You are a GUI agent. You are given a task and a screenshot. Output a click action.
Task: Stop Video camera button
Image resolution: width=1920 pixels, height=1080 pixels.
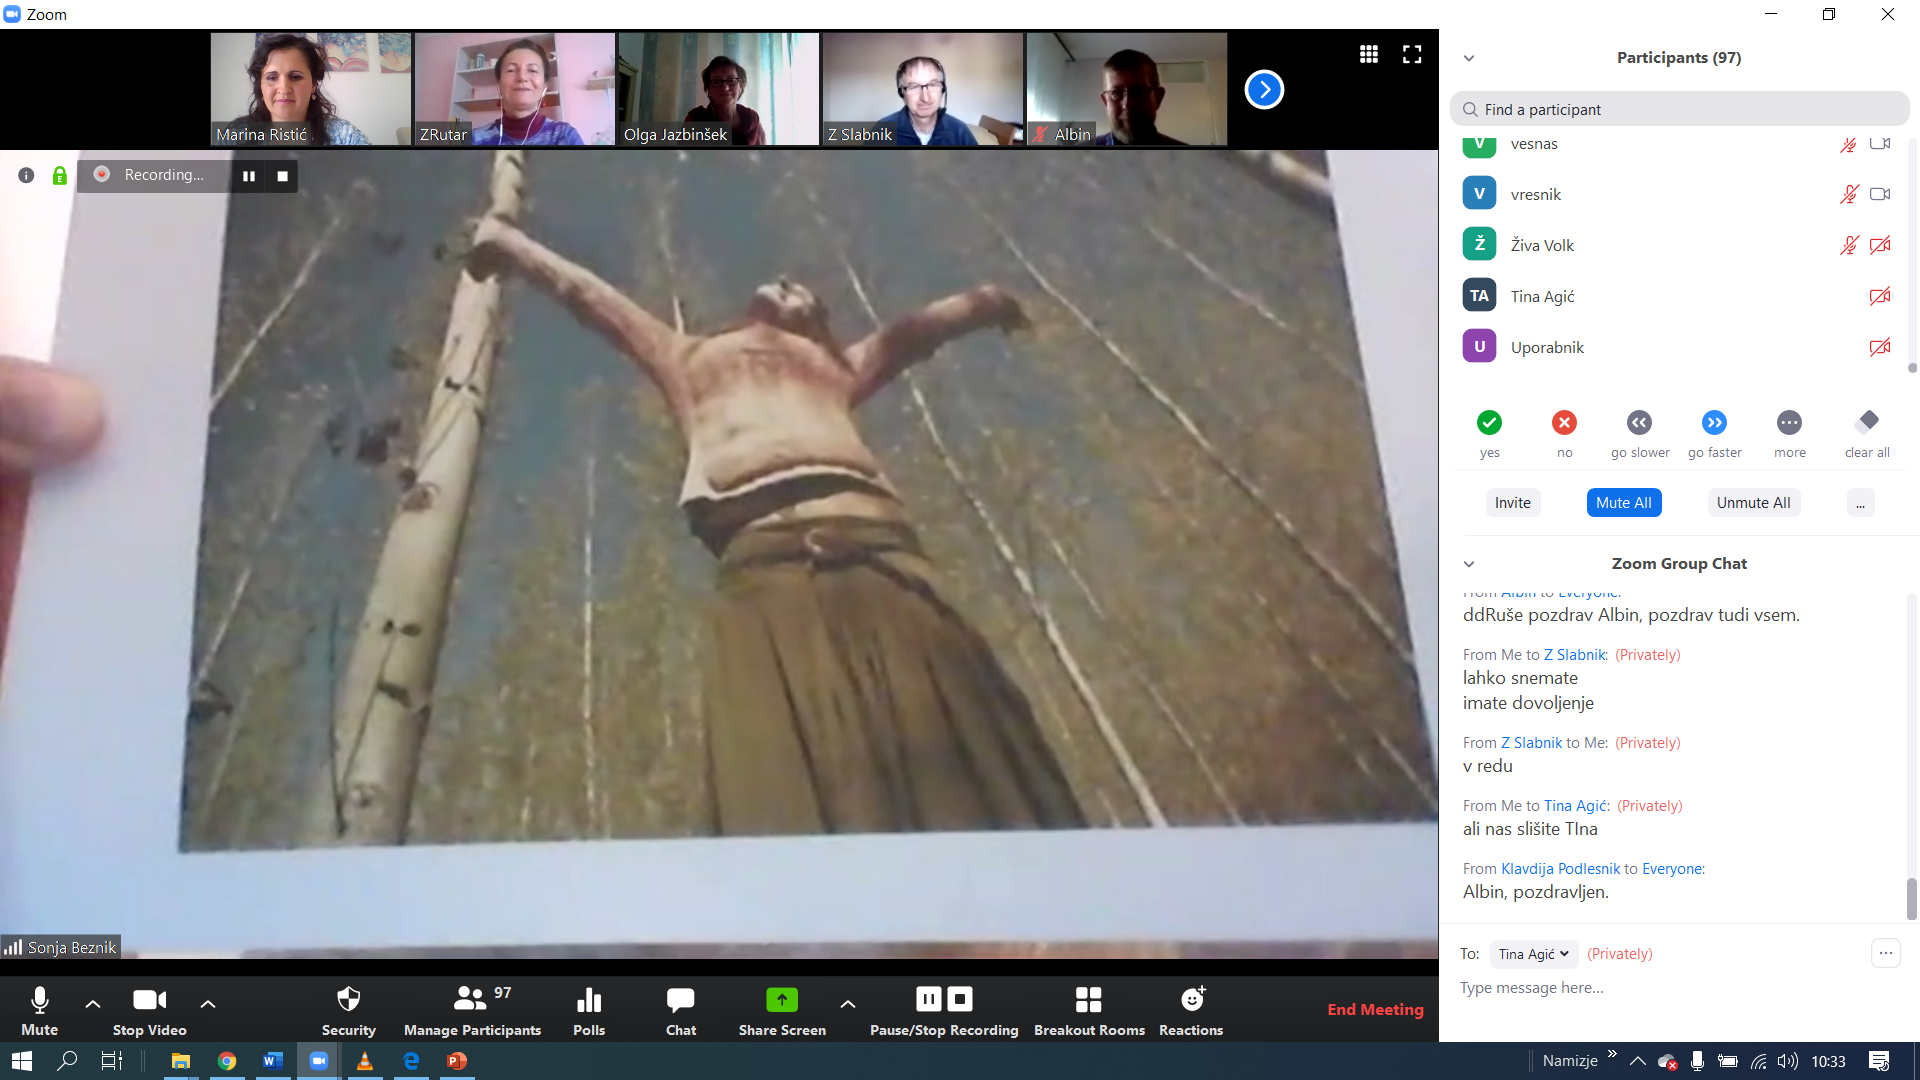149,1010
